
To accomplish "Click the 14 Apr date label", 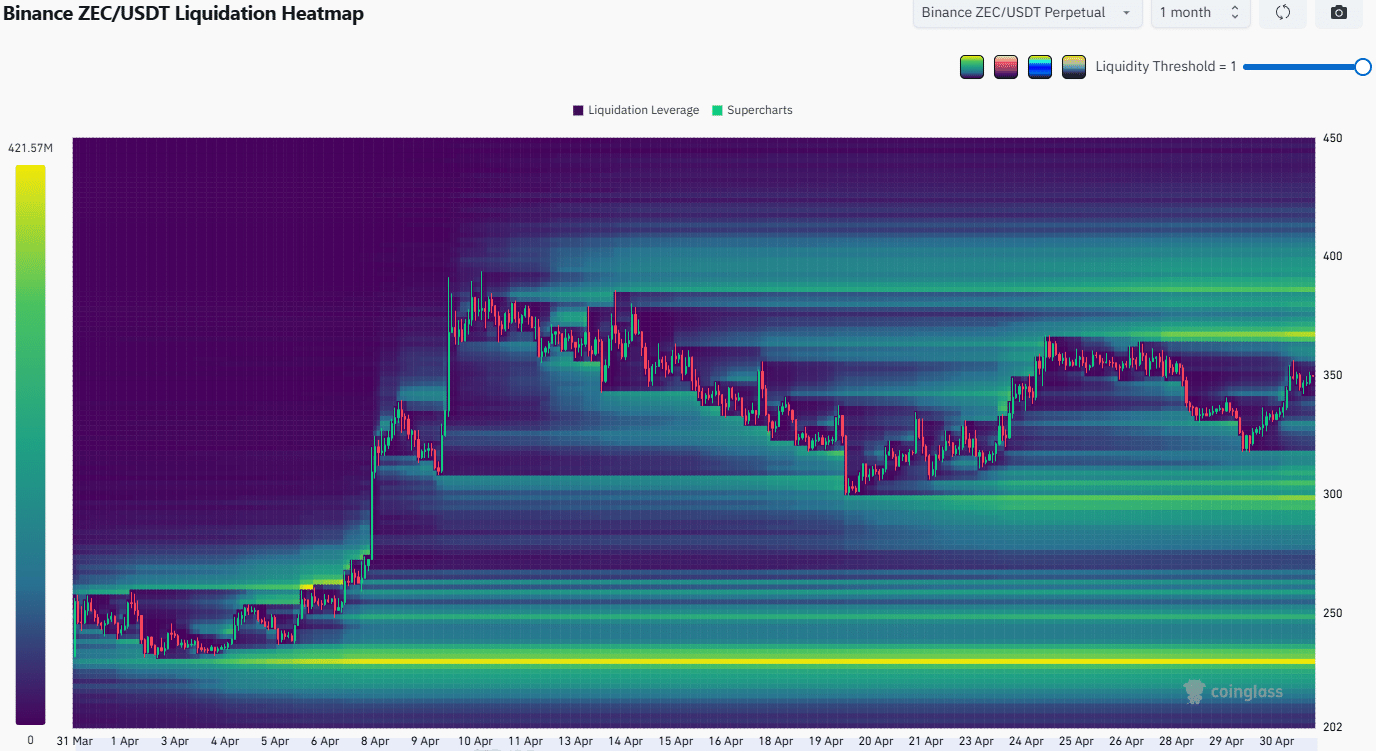I will 625,741.
